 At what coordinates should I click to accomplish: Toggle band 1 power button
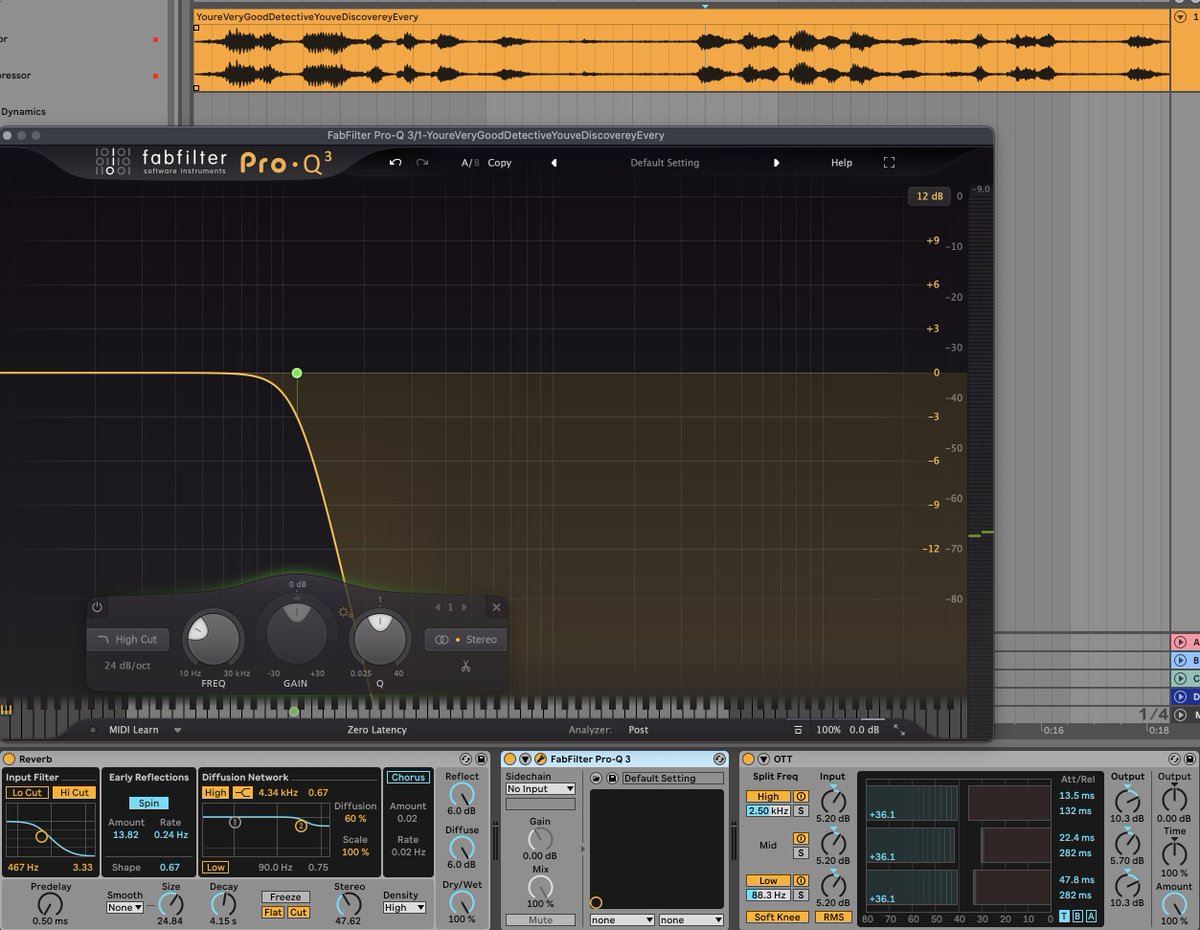[x=97, y=607]
